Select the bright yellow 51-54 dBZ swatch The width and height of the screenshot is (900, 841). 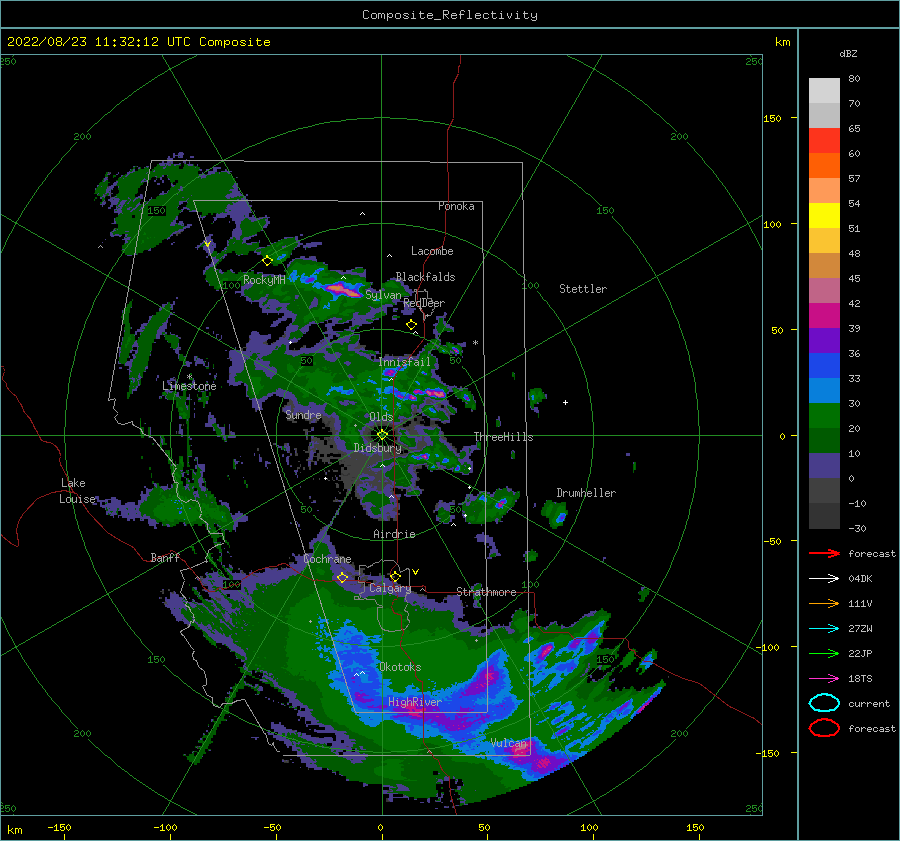(824, 215)
